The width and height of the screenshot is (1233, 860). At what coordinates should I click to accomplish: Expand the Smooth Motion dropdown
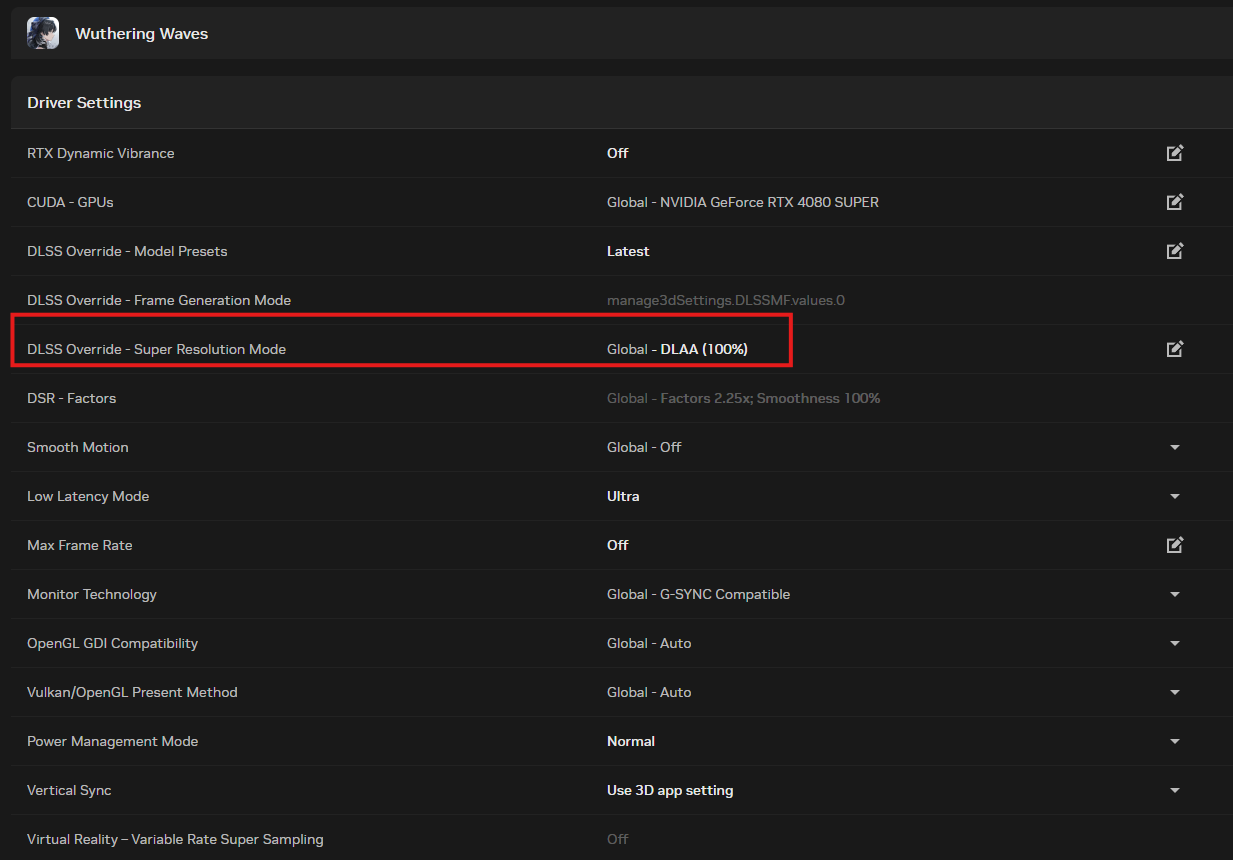(x=1175, y=447)
